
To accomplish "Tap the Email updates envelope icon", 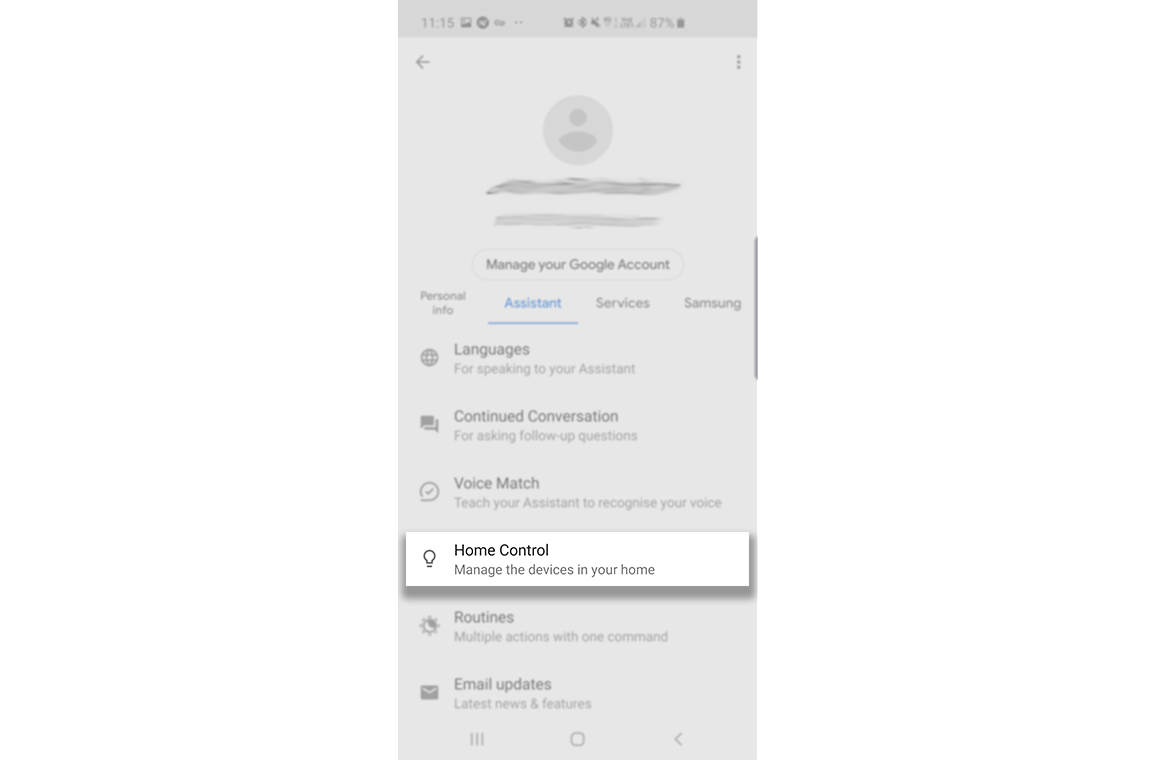I will pos(429,692).
